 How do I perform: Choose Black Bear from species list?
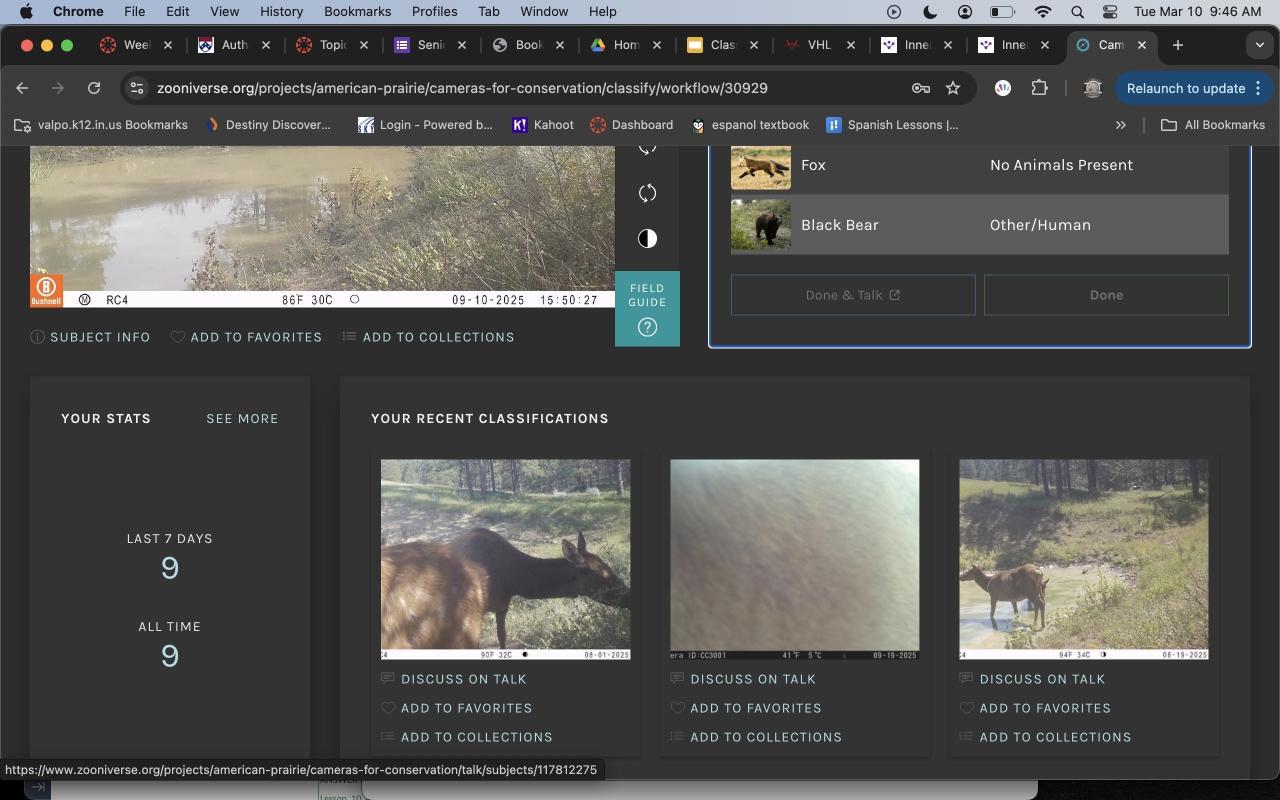click(x=838, y=225)
